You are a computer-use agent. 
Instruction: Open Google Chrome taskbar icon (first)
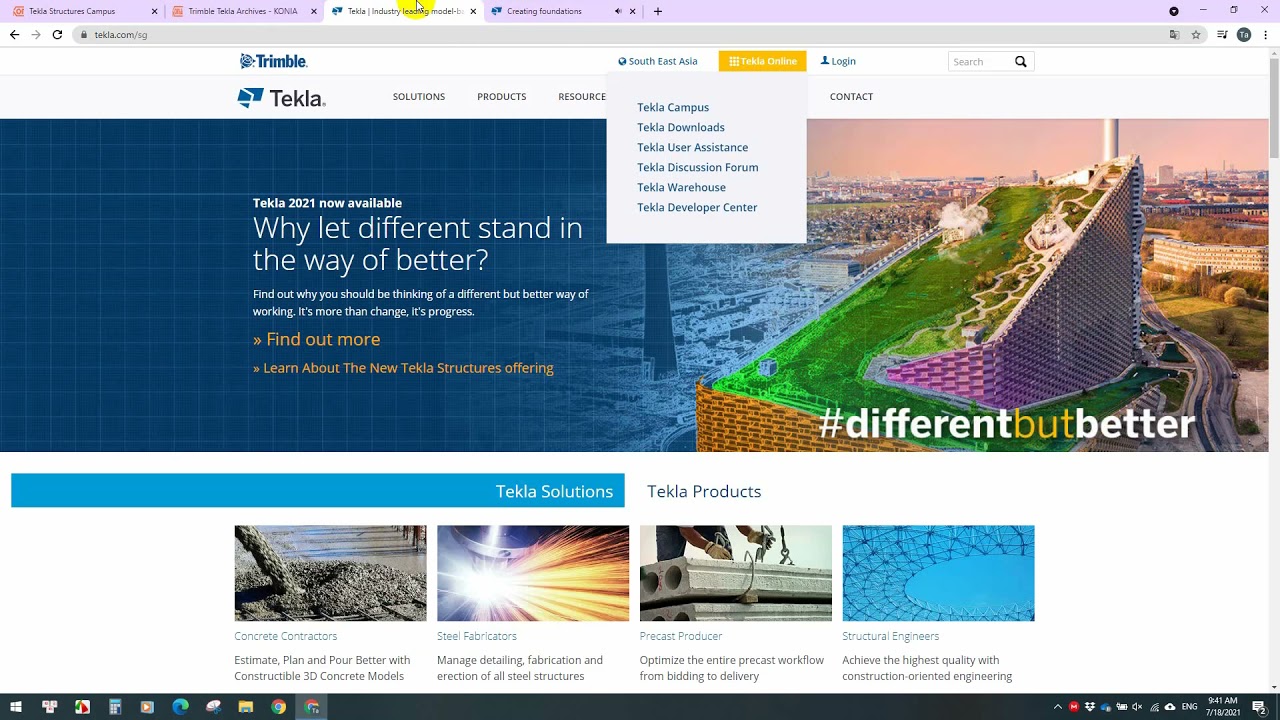(279, 707)
